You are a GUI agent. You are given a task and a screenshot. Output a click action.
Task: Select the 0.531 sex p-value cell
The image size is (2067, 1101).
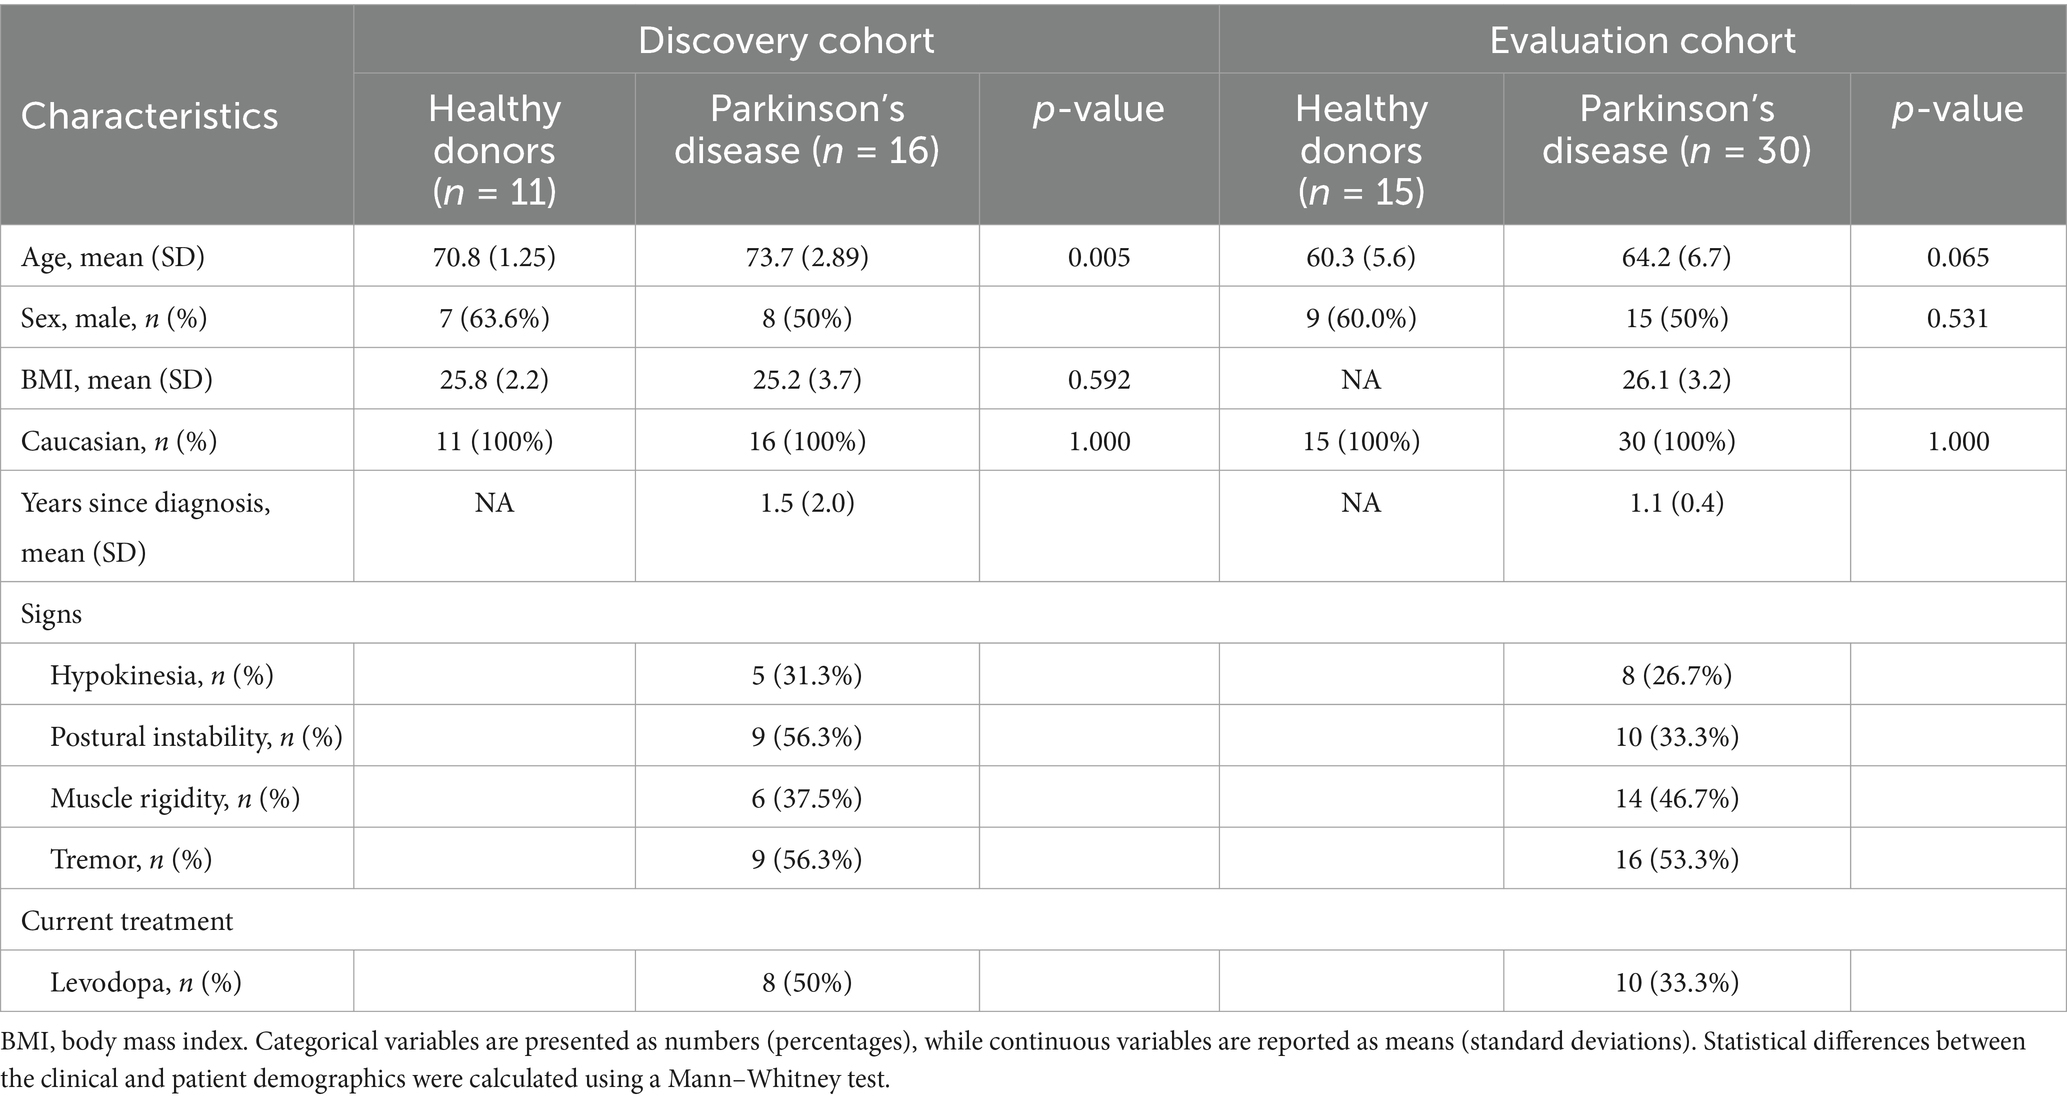1958,319
